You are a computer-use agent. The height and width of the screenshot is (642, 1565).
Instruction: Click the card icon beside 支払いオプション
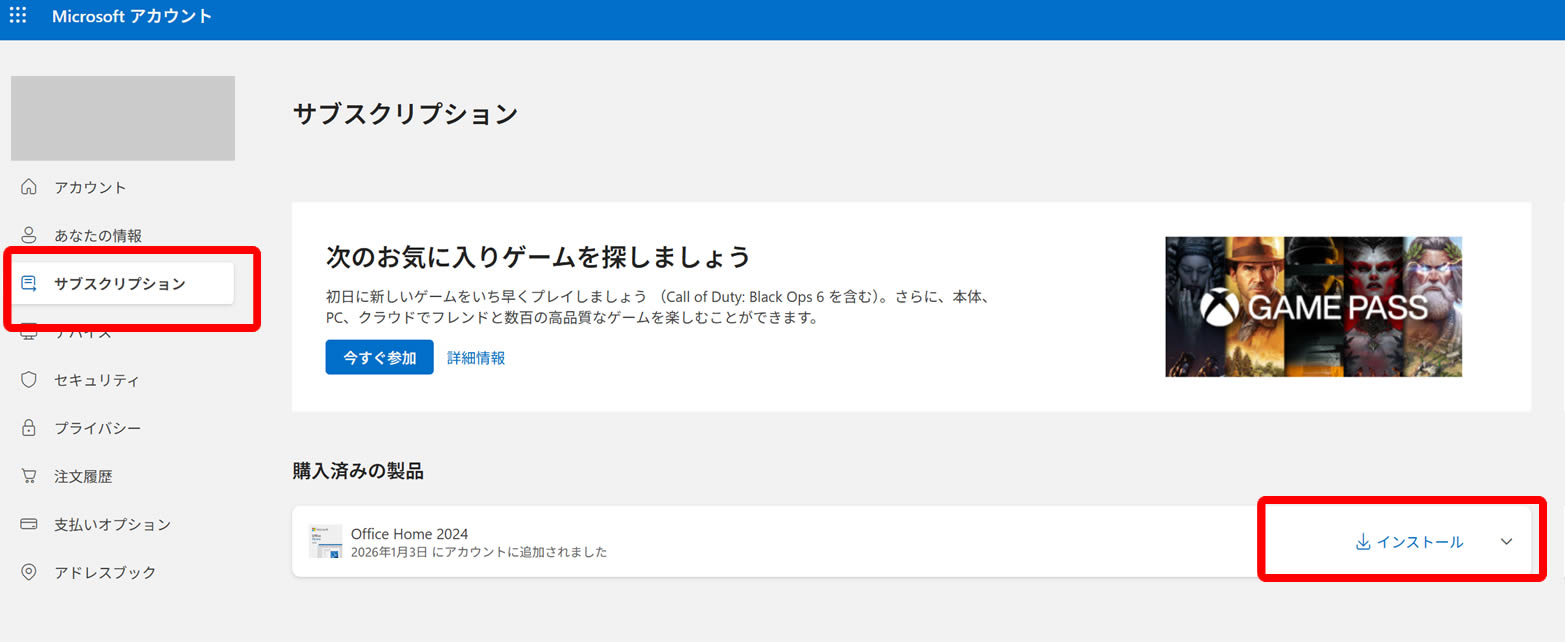29,524
